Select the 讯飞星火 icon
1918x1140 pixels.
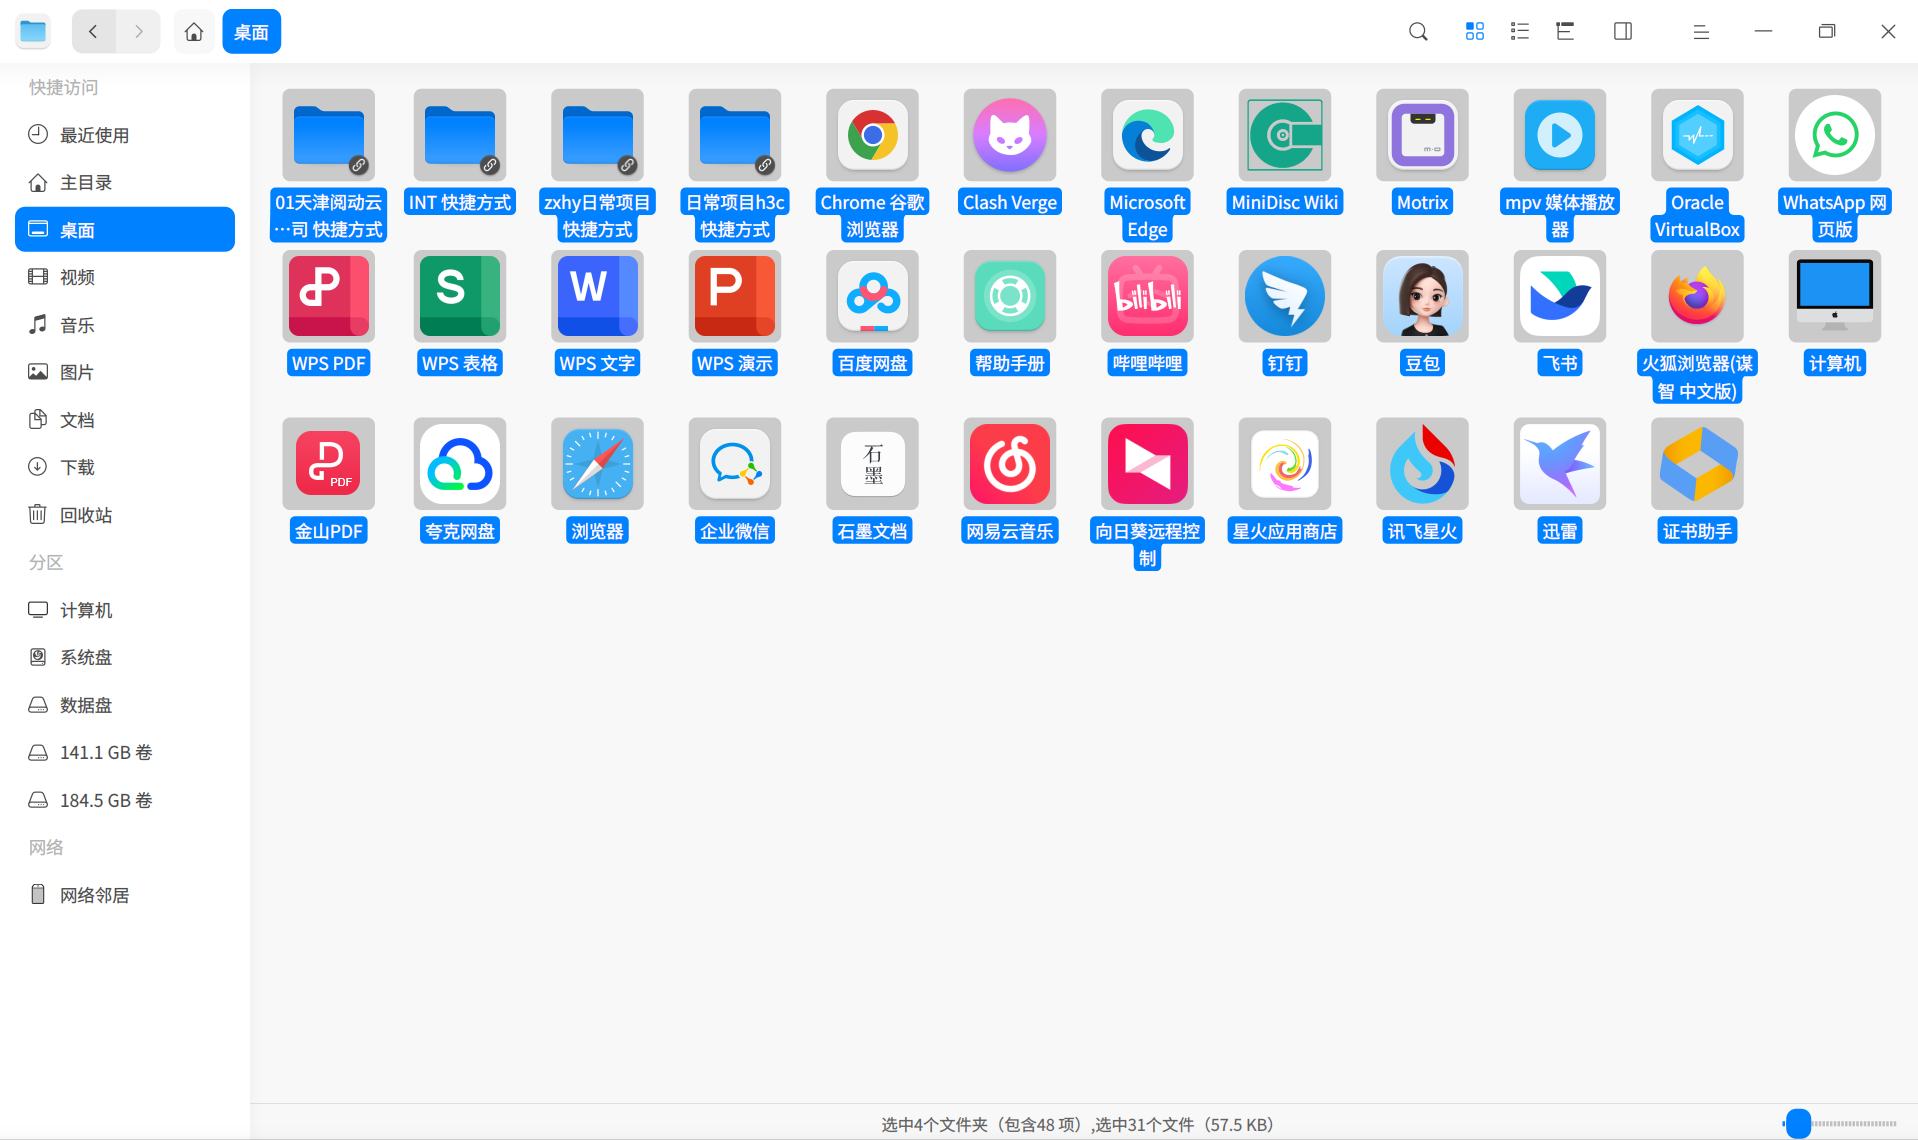(1422, 464)
